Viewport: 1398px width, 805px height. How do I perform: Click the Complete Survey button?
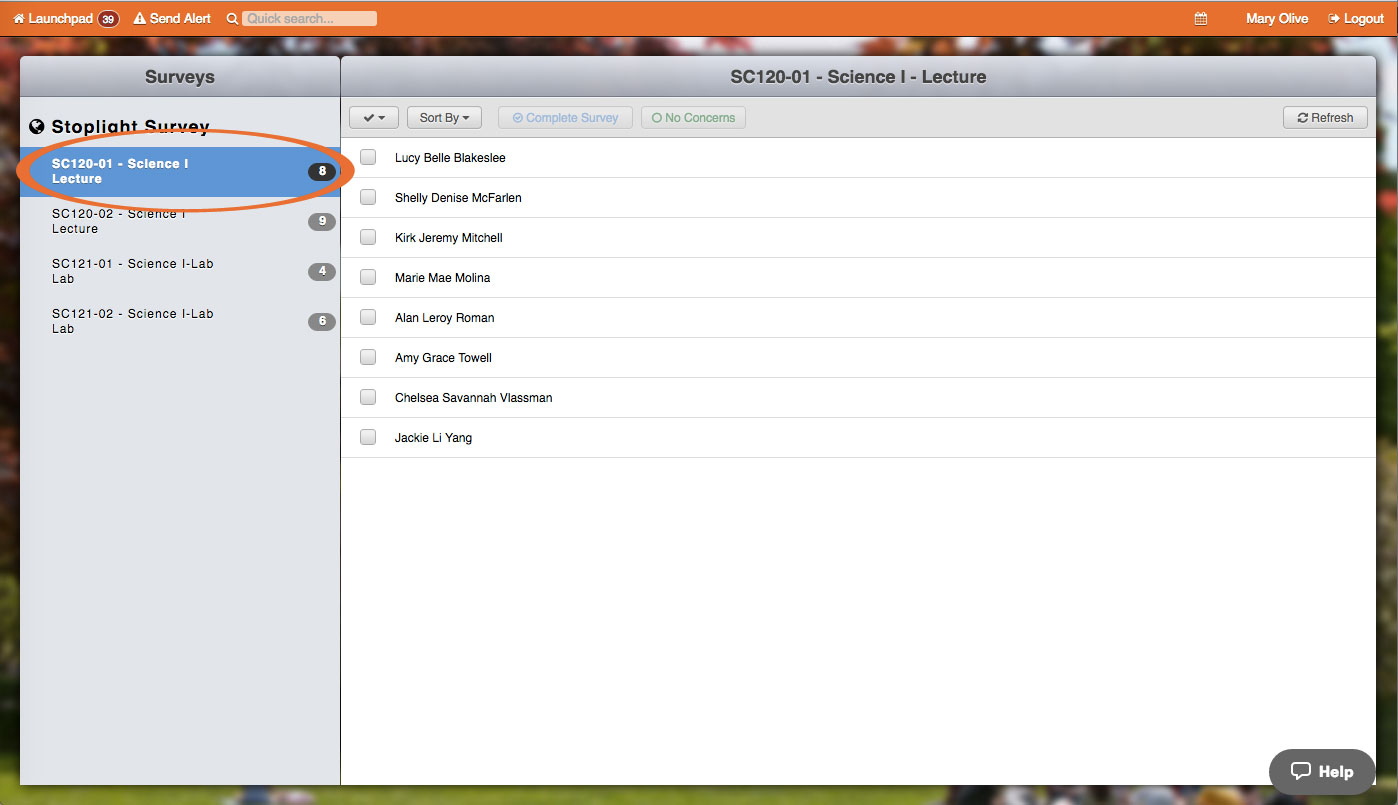coord(565,118)
